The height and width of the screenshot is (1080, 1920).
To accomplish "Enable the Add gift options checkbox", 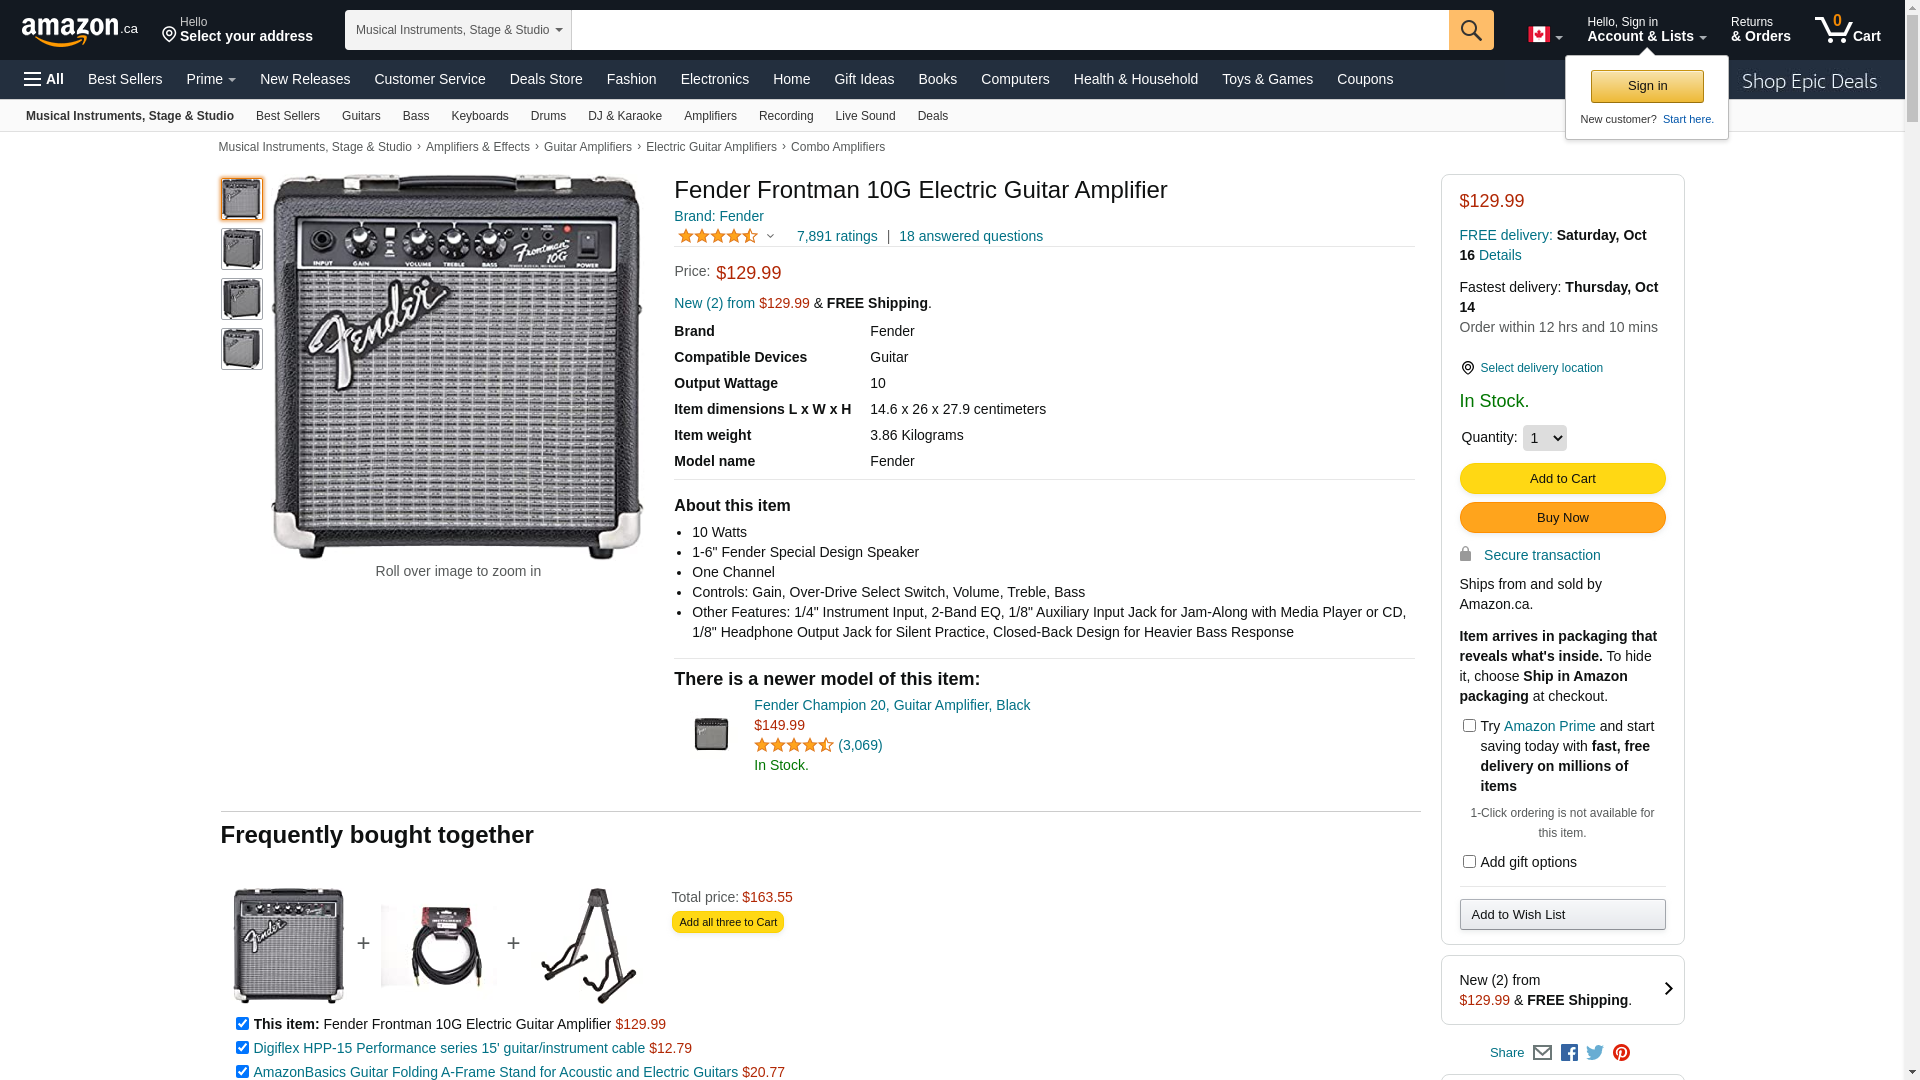I will pos(1469,861).
